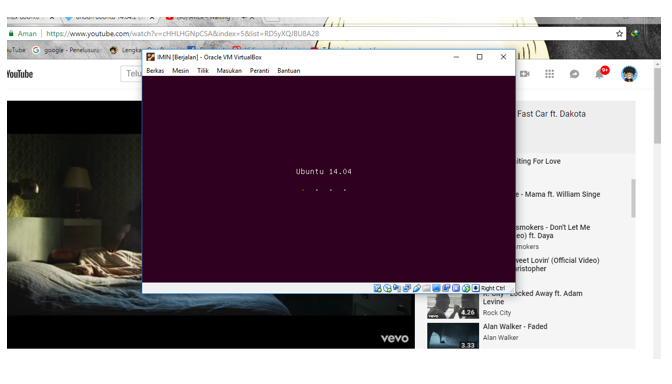672x384 pixels.
Task: Click the Chrome address bar URL
Action: click(x=183, y=33)
